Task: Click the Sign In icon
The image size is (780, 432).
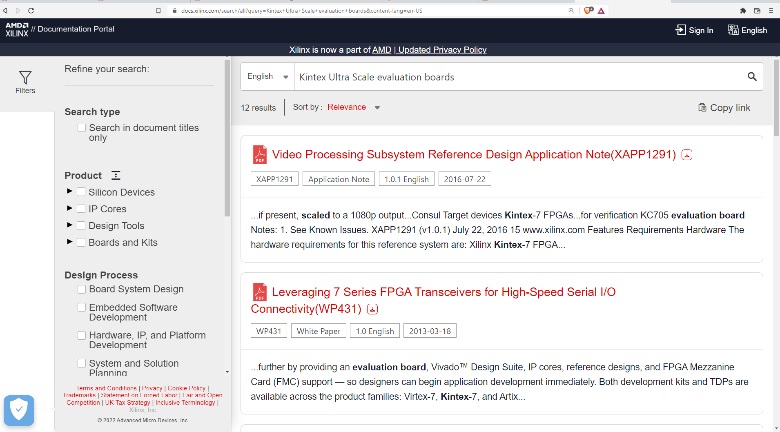Action: point(680,30)
